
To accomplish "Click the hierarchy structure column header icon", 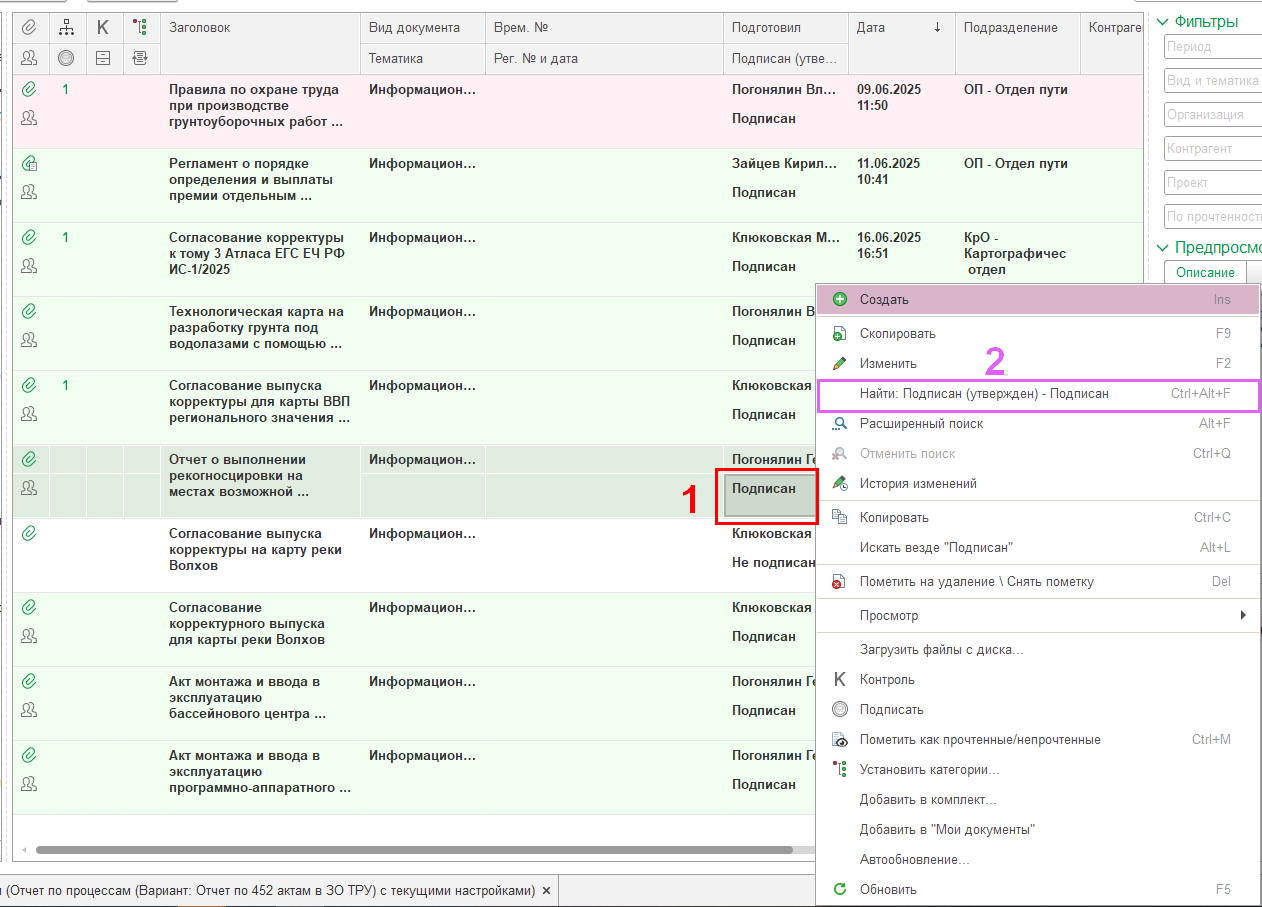I will (67, 28).
